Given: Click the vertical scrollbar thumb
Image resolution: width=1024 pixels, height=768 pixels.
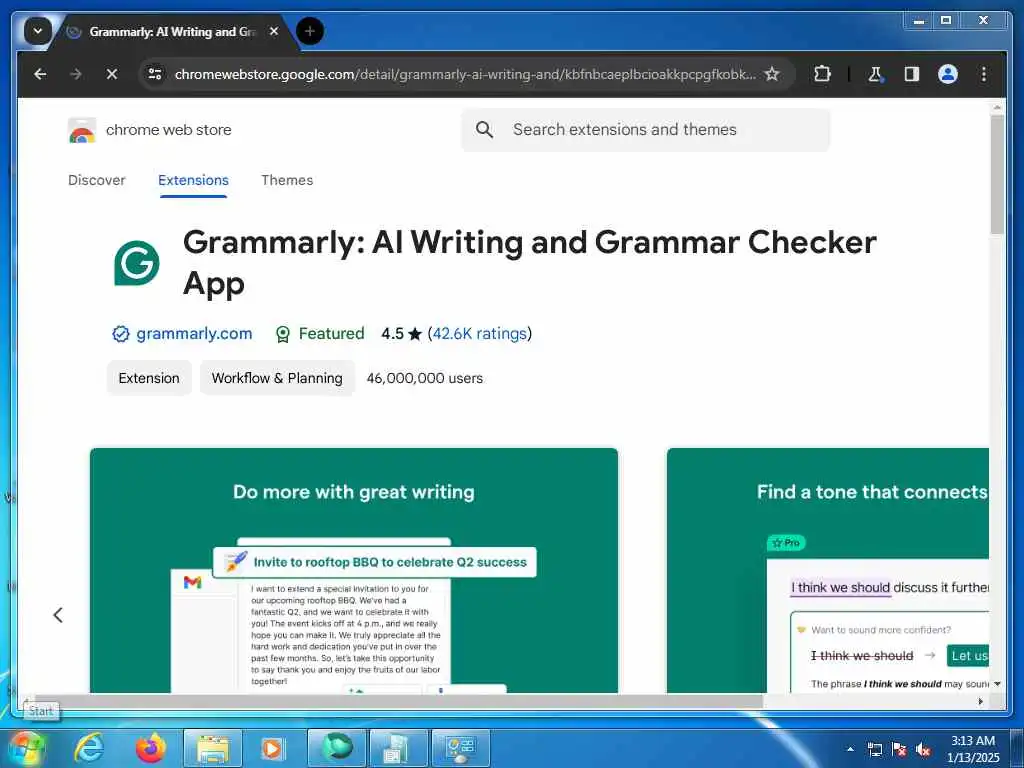Looking at the screenshot, I should (x=997, y=174).
